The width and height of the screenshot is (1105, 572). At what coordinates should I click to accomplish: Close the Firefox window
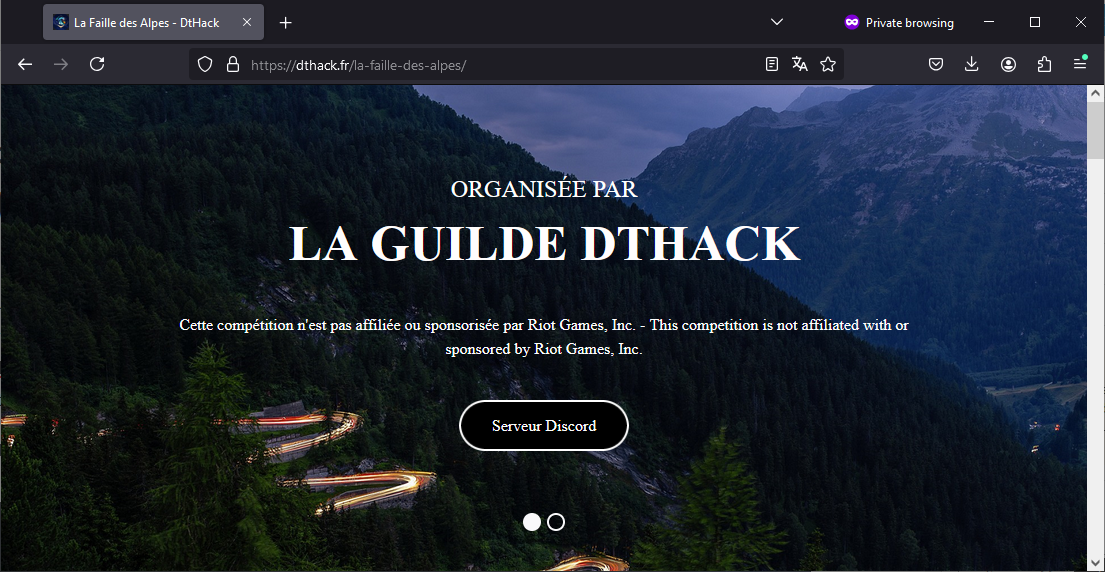1080,23
